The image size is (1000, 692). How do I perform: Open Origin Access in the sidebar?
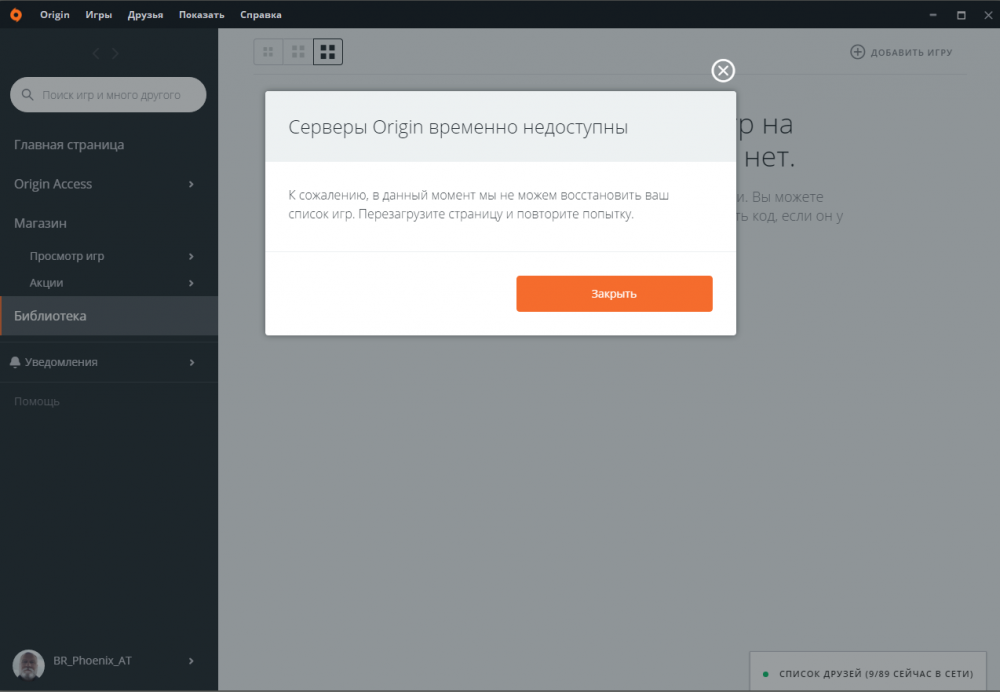click(x=53, y=184)
